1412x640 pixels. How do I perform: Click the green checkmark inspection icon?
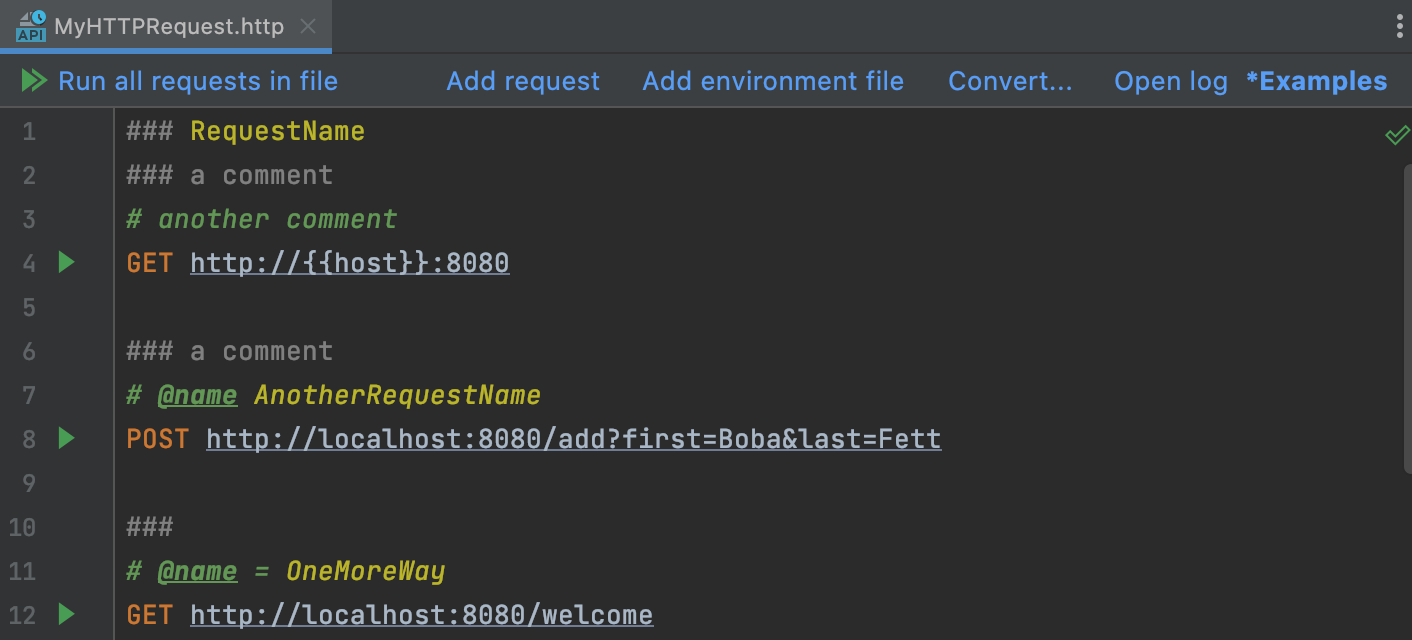tap(1396, 135)
